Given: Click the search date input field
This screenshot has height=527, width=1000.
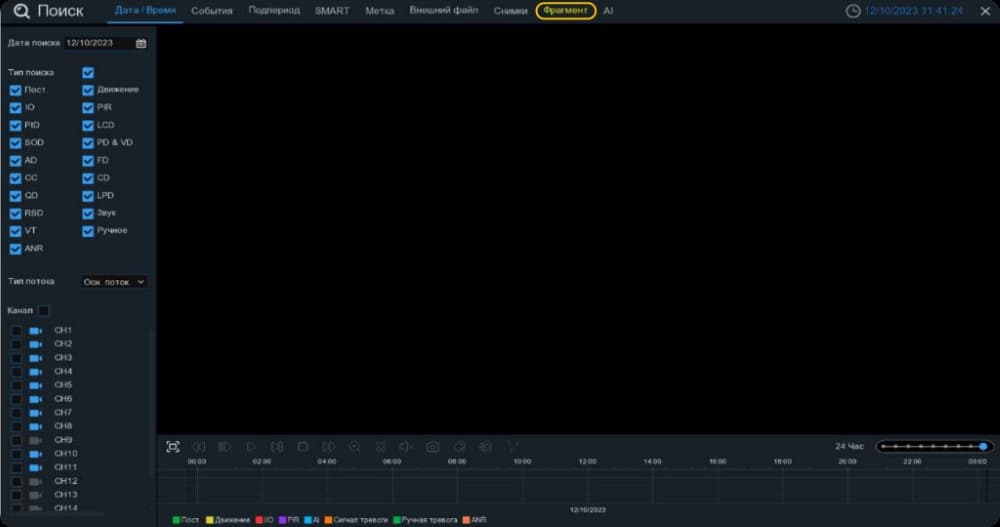Looking at the screenshot, I should click(99, 43).
